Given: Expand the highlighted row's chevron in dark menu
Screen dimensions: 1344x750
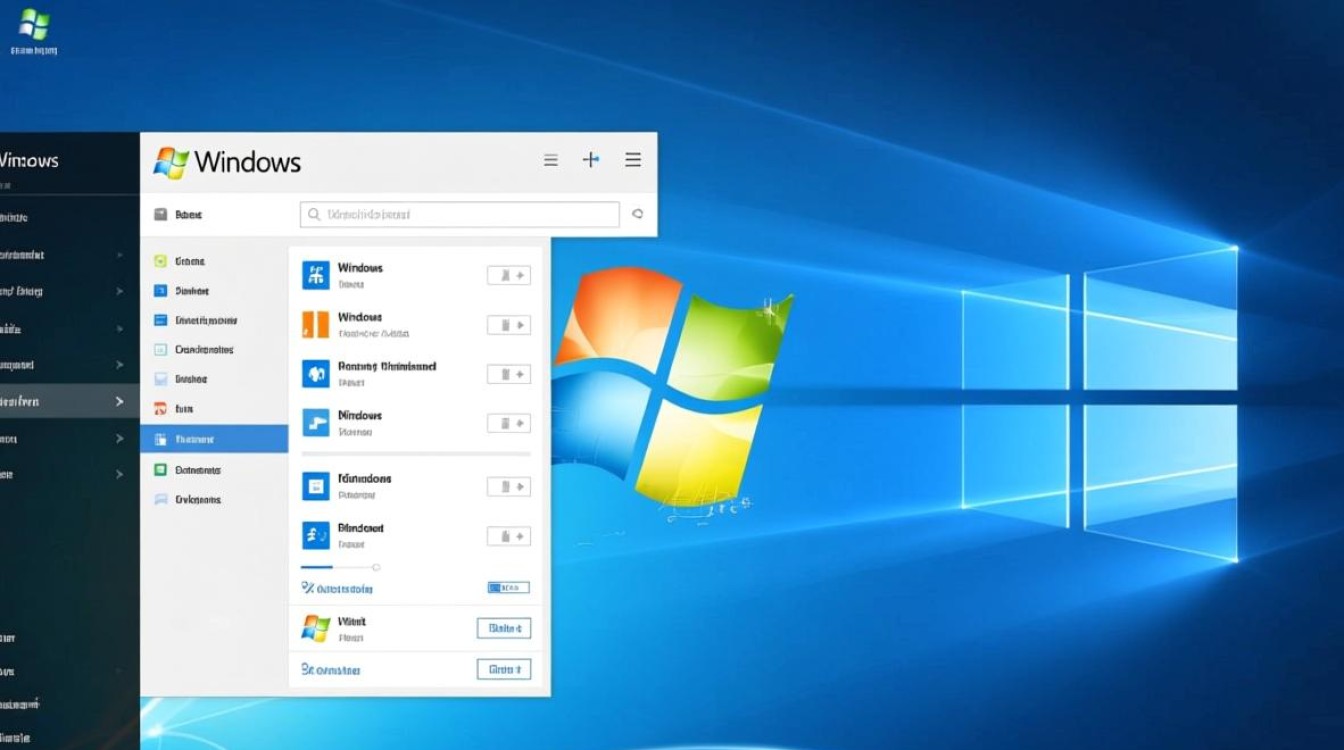Looking at the screenshot, I should tap(119, 401).
